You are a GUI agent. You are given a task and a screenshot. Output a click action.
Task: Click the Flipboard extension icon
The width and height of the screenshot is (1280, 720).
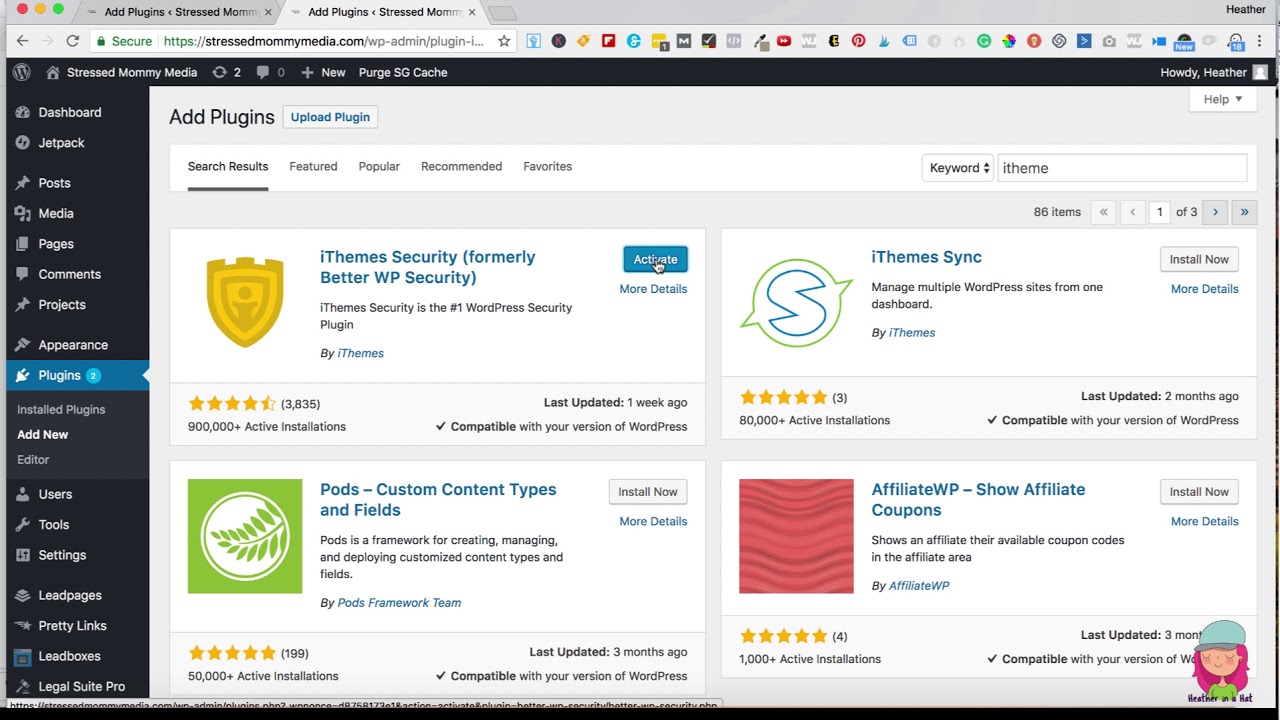pyautogui.click(x=608, y=41)
